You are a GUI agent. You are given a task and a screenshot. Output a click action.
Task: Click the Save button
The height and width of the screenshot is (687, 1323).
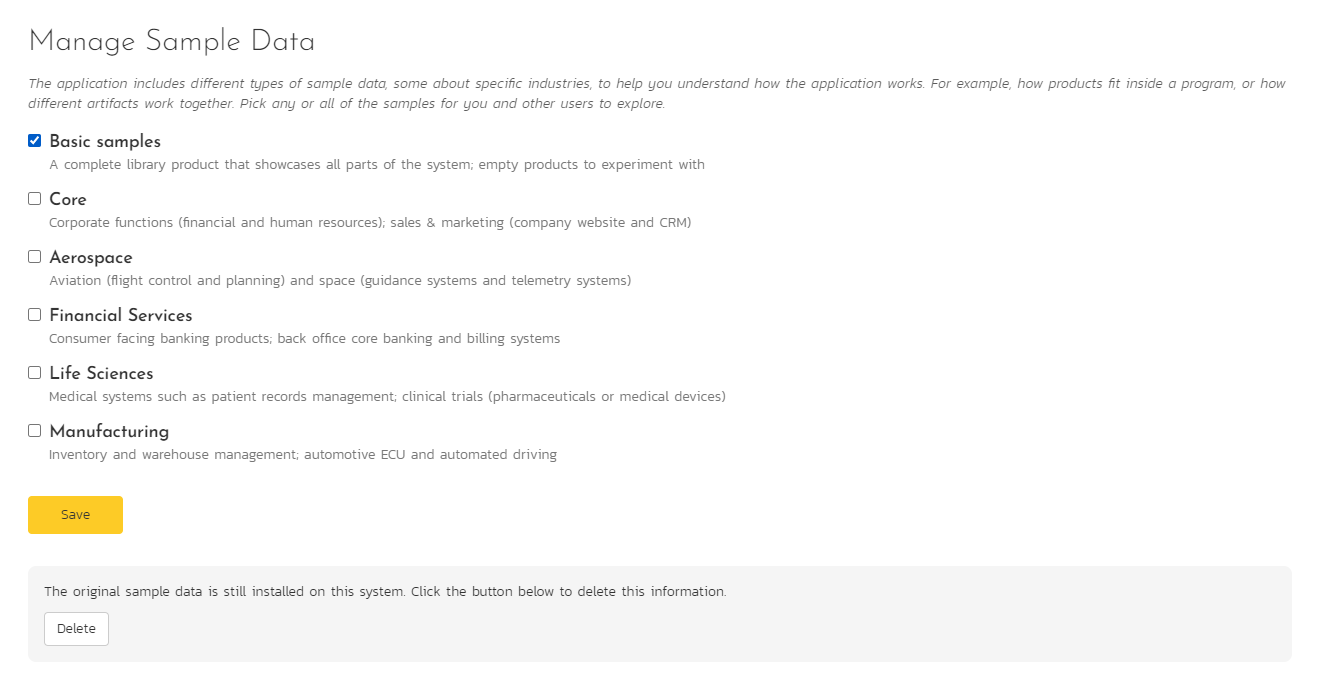75,515
